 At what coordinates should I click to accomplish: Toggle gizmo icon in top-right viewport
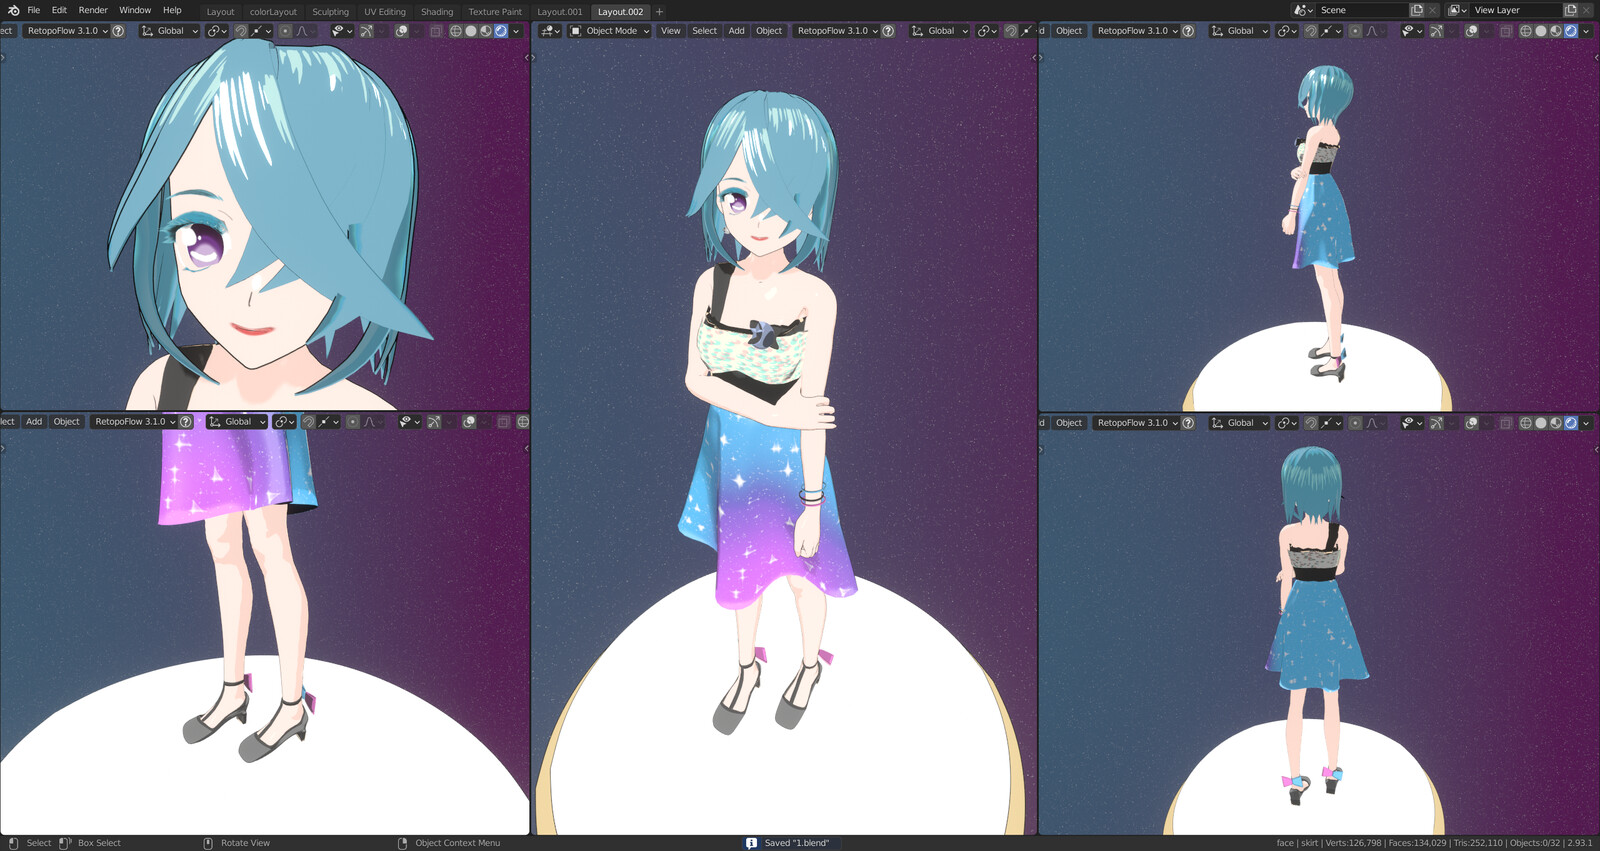click(x=1437, y=31)
